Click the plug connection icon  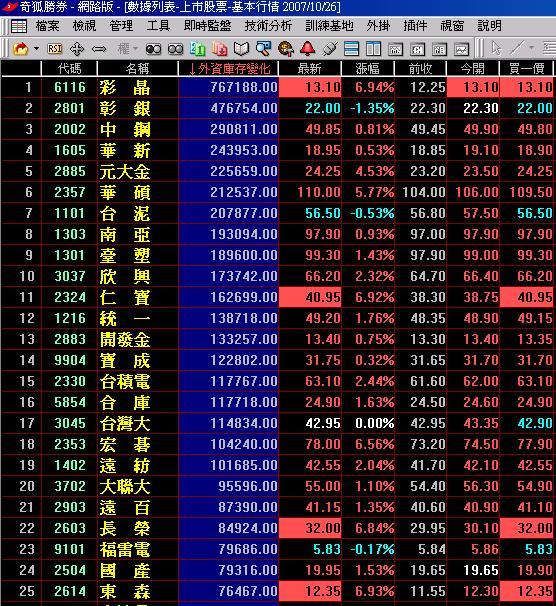[330, 49]
